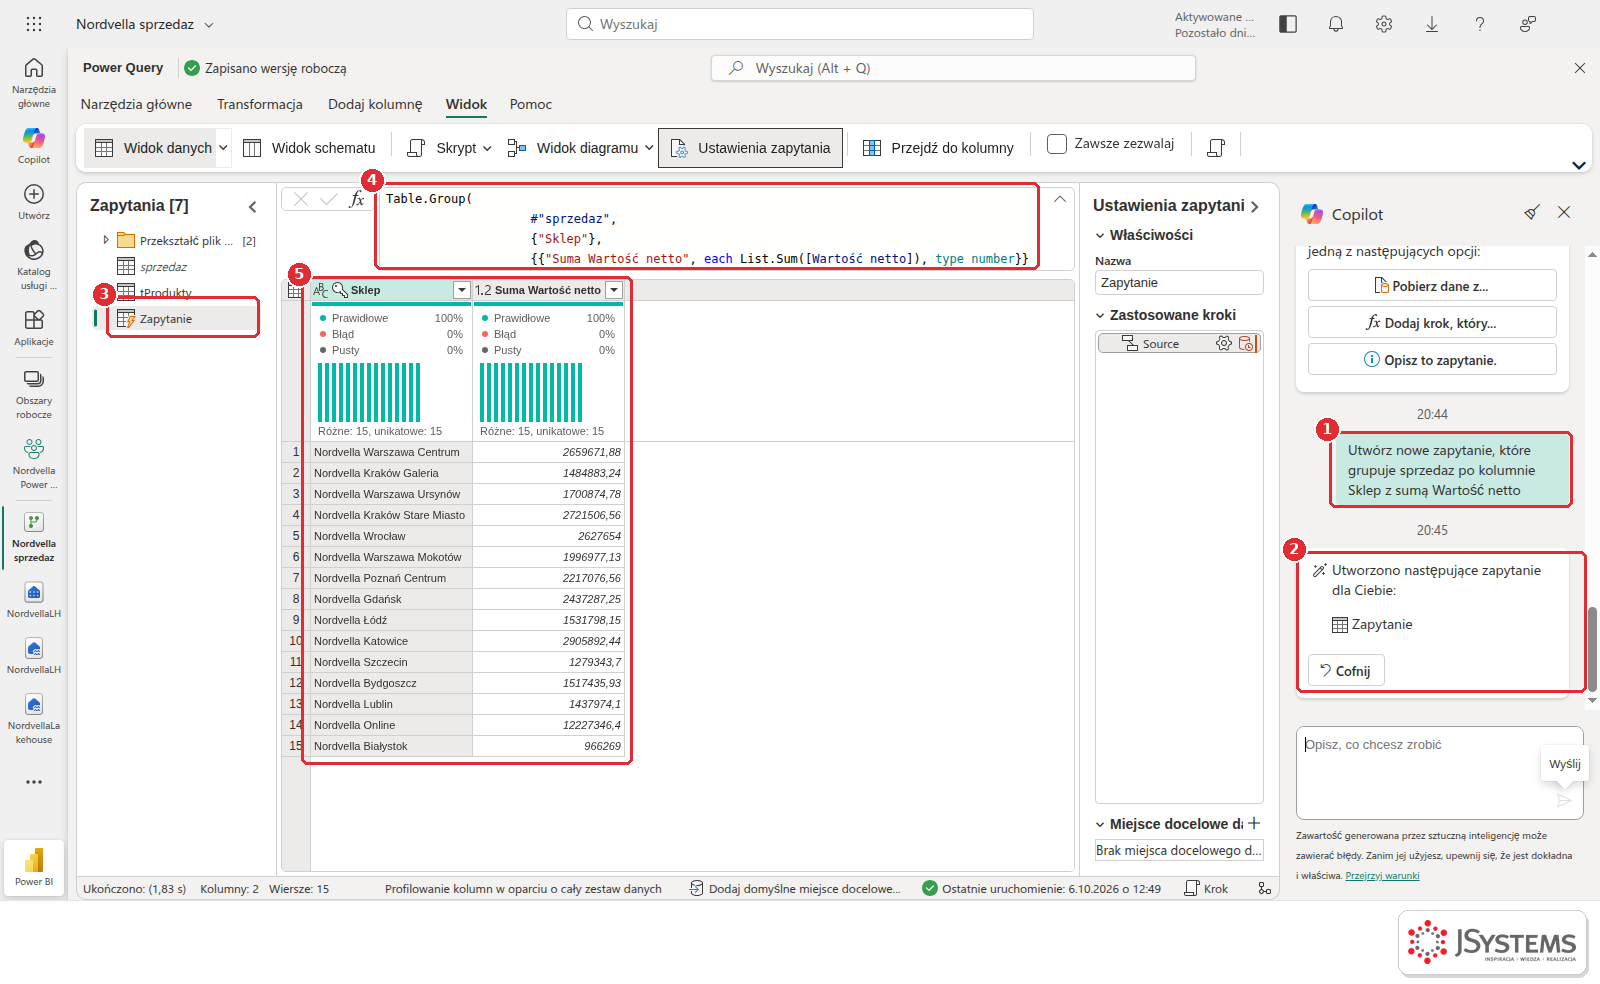Toggle the Zawsze zezwalaj checkbox
1600x984 pixels.
[1057, 144]
